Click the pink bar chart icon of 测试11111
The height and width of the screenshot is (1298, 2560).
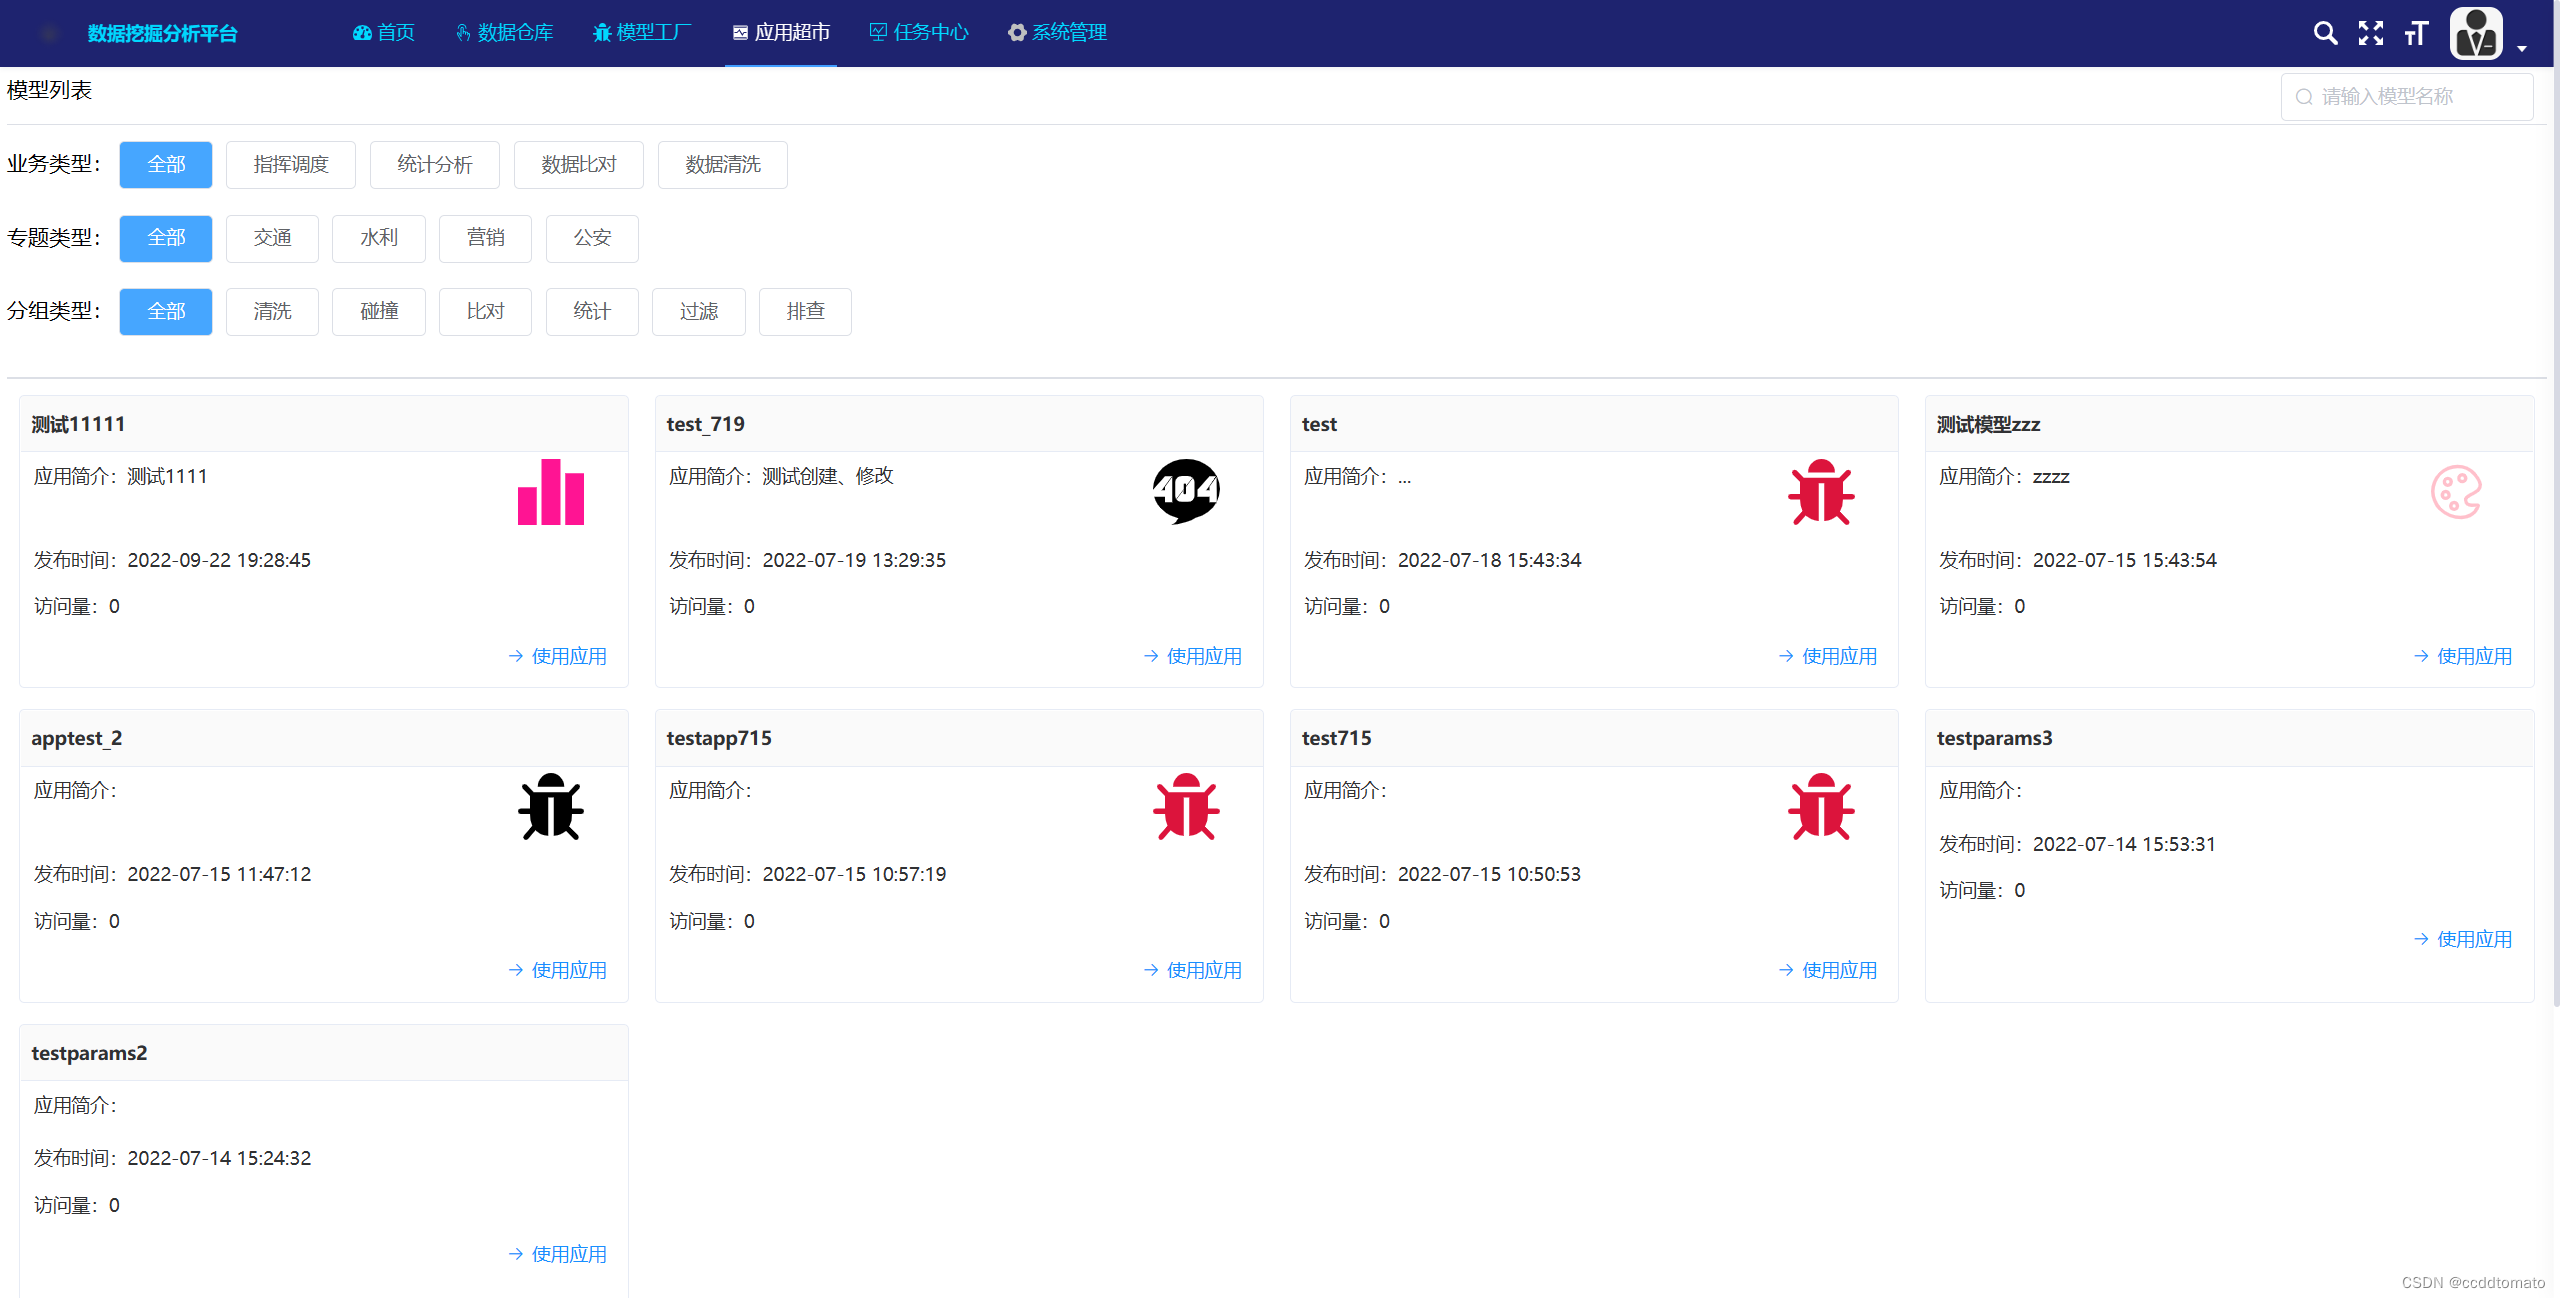click(x=550, y=492)
